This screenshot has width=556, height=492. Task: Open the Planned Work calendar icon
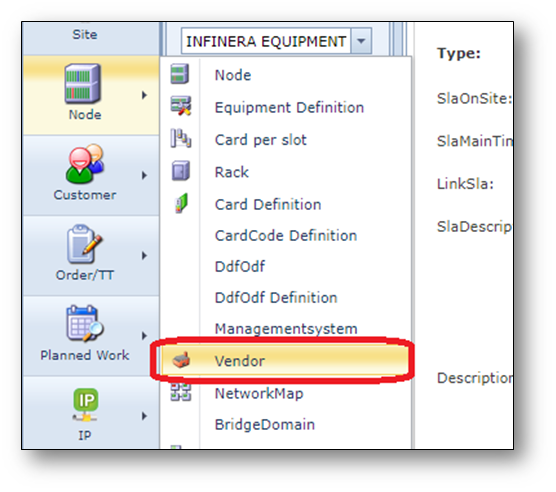pyautogui.click(x=84, y=324)
